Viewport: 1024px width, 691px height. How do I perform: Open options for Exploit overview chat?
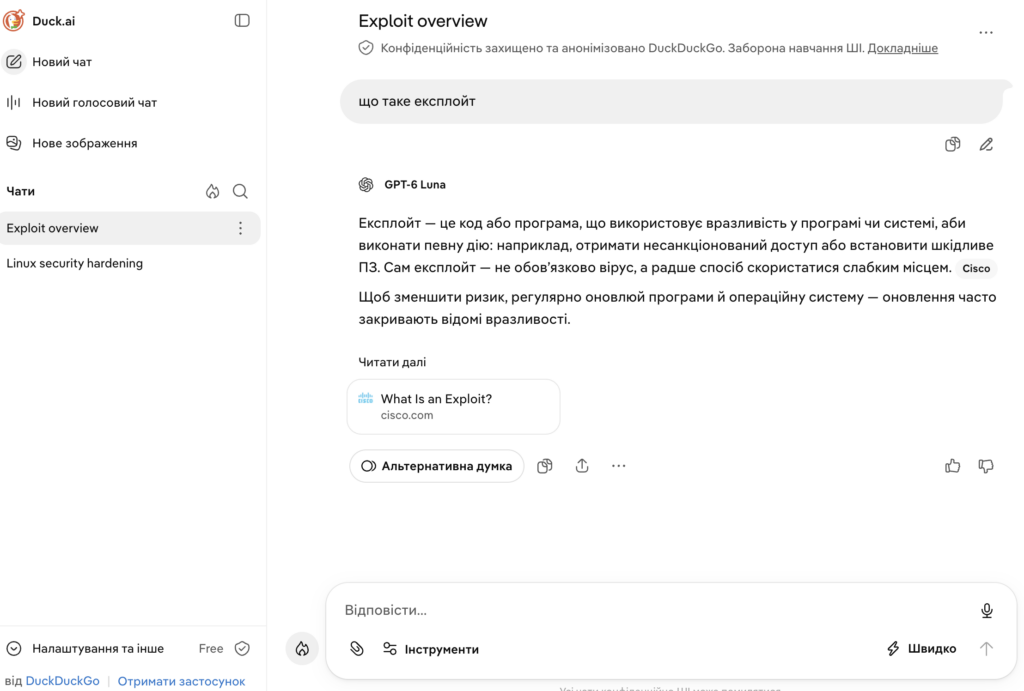coord(240,228)
